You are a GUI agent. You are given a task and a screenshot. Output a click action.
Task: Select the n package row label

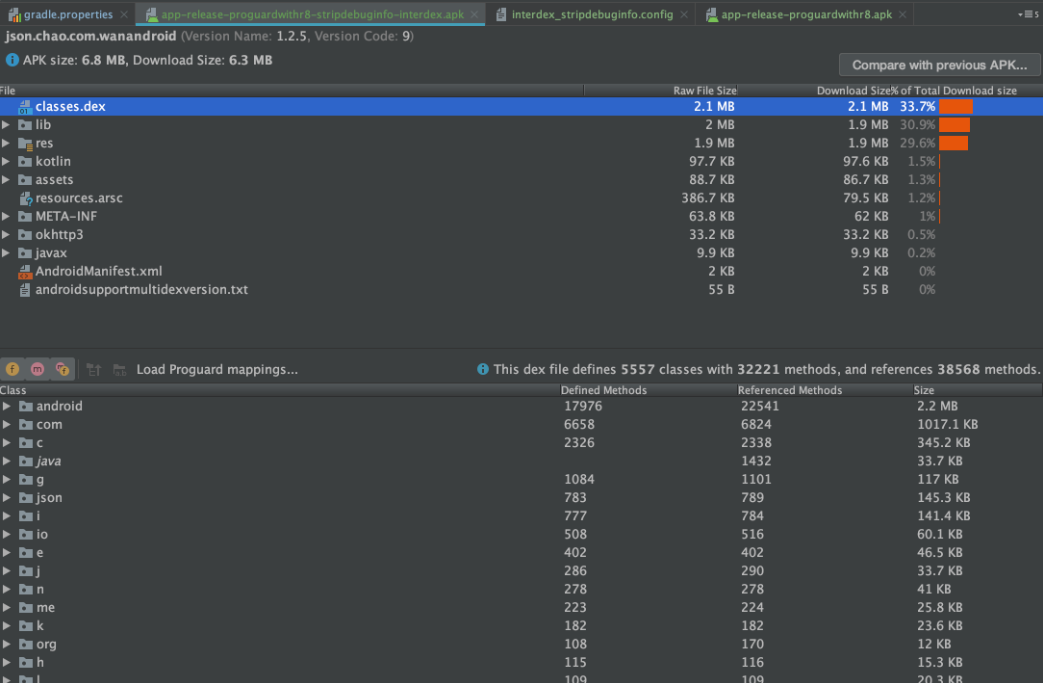pyautogui.click(x=40, y=589)
